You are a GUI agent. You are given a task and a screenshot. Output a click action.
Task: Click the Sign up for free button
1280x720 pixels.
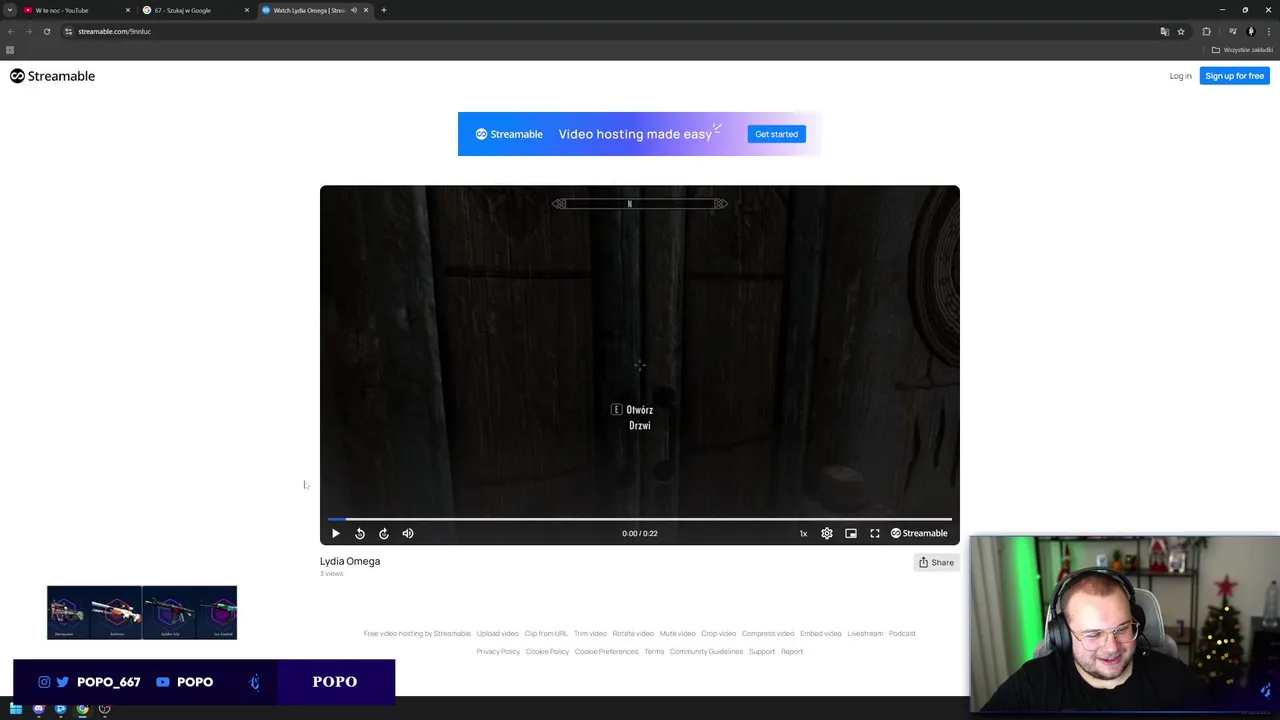1234,76
